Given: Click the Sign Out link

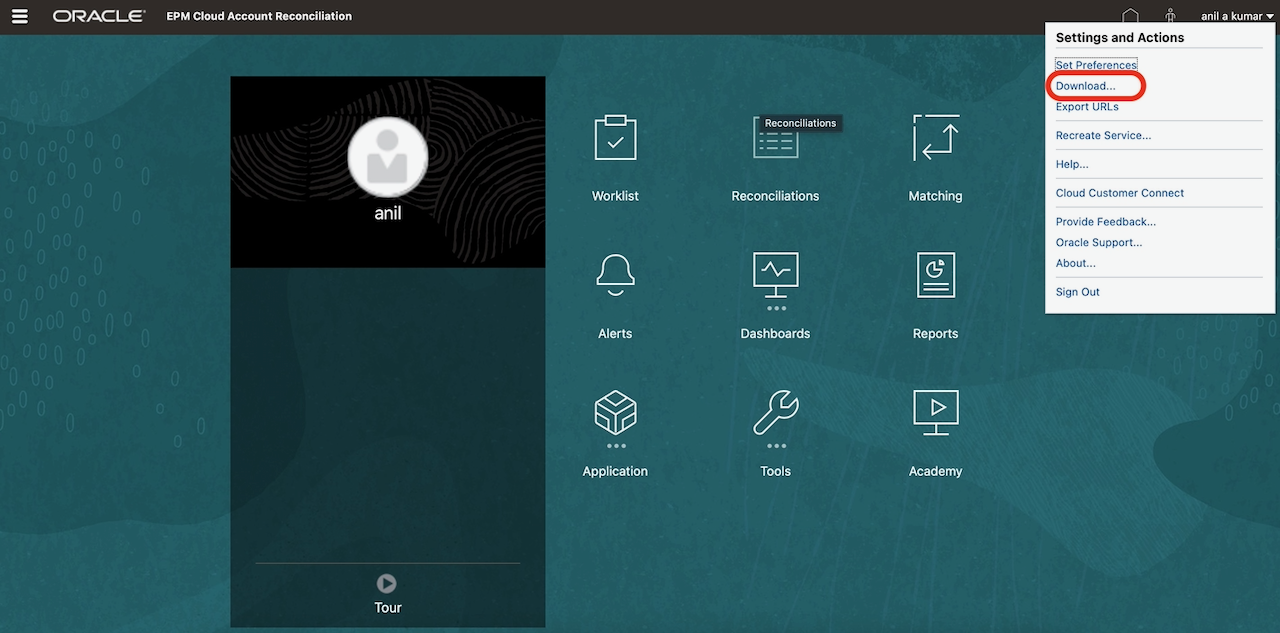Looking at the screenshot, I should [1077, 292].
